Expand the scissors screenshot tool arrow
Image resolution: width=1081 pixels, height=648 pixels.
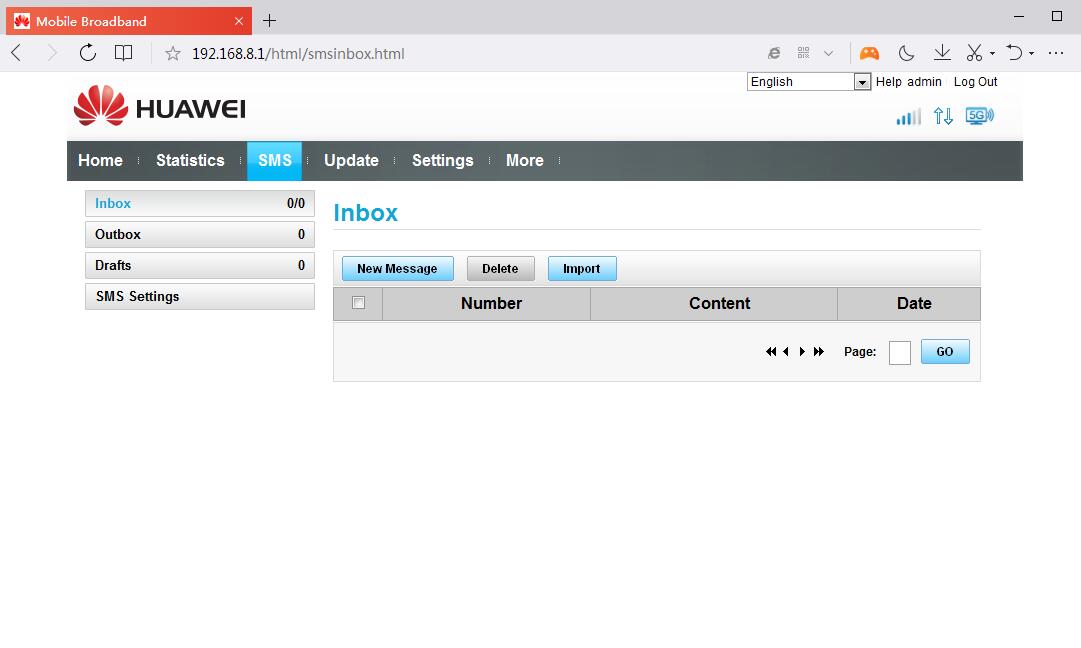coord(992,54)
